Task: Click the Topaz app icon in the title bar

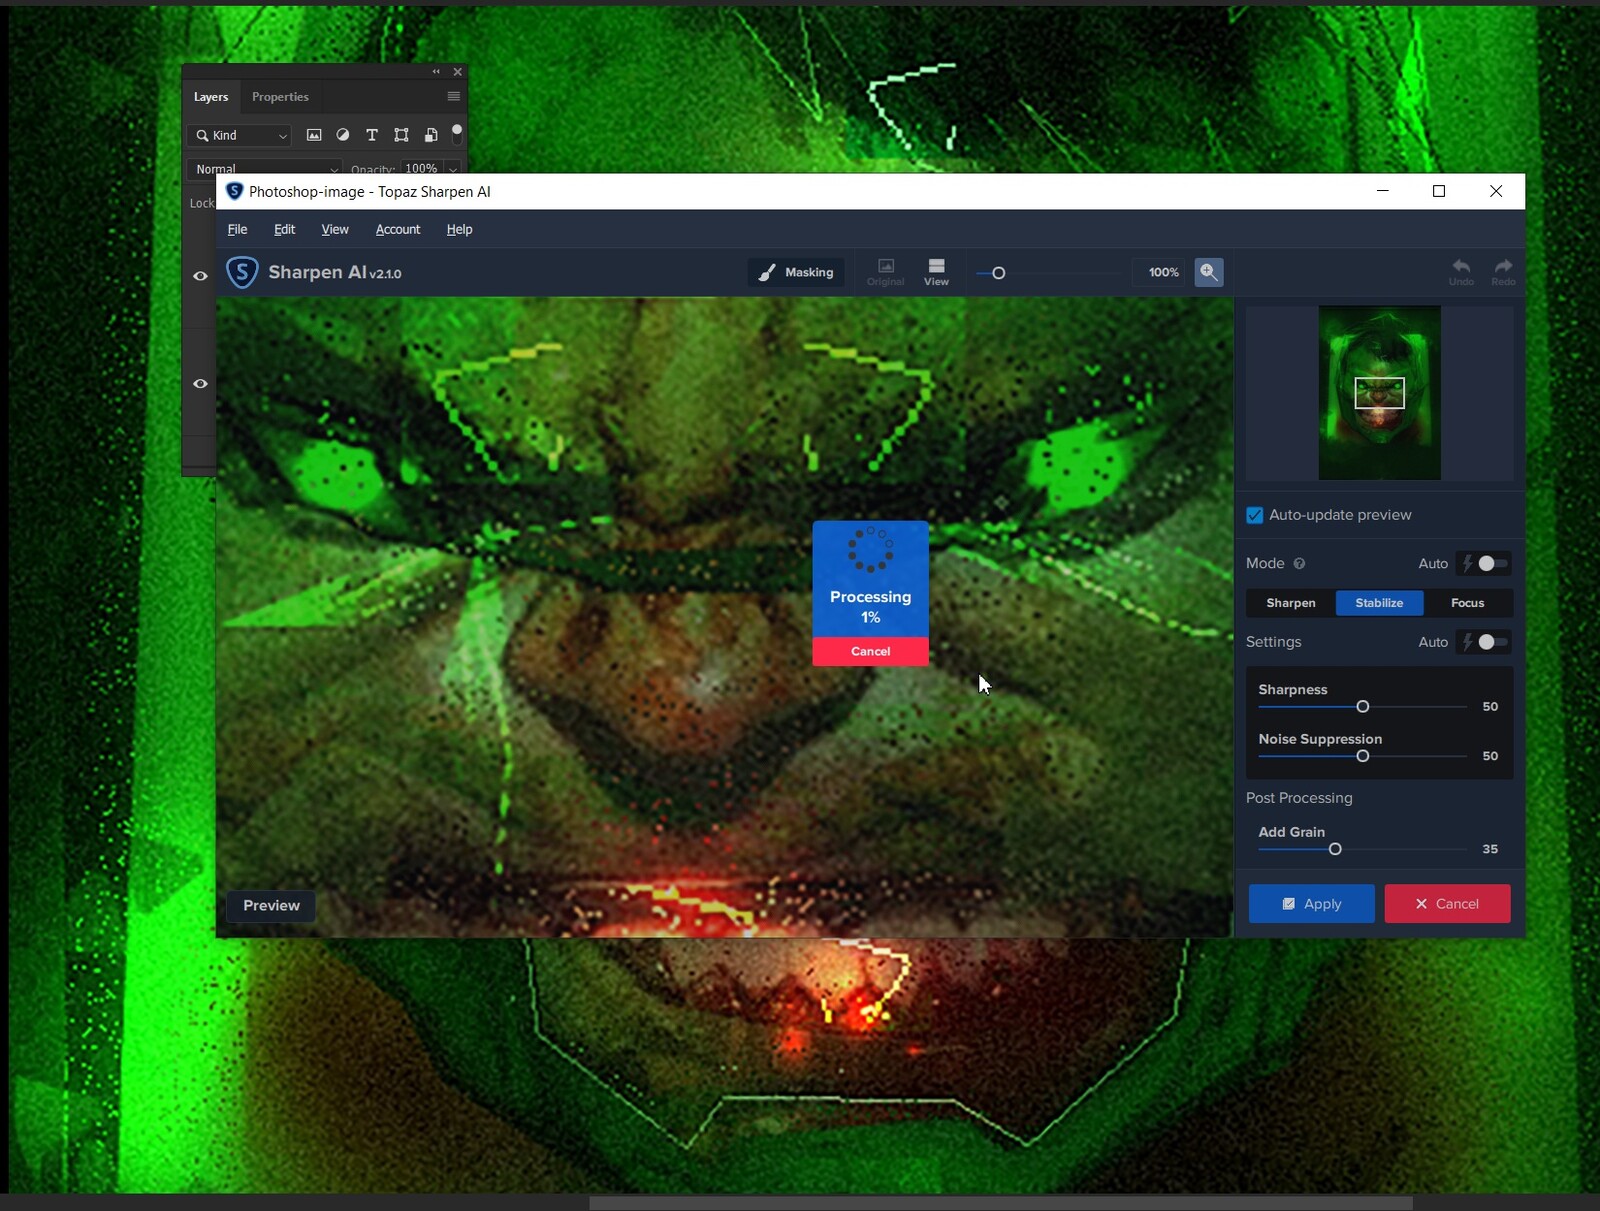Action: pos(235,191)
